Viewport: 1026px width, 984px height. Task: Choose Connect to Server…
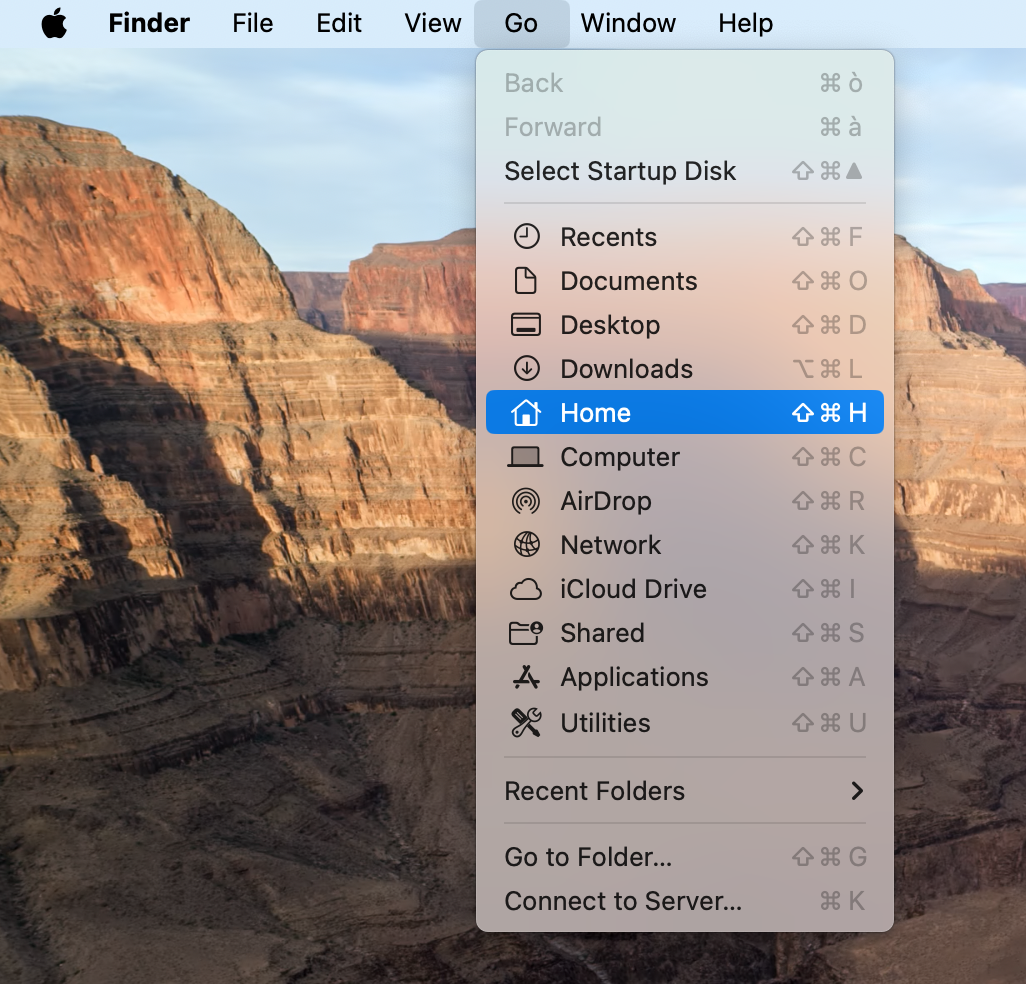tap(684, 901)
